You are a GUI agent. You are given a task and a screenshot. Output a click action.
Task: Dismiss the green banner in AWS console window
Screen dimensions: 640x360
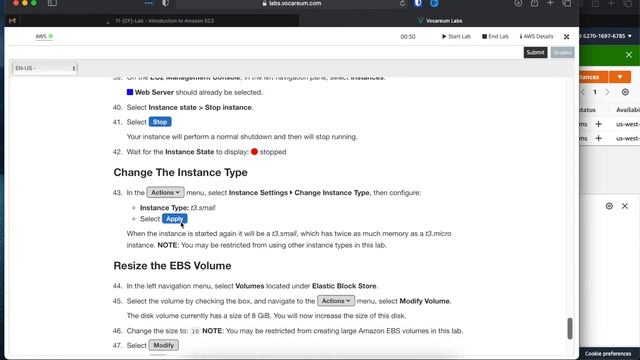pyautogui.click(x=629, y=55)
